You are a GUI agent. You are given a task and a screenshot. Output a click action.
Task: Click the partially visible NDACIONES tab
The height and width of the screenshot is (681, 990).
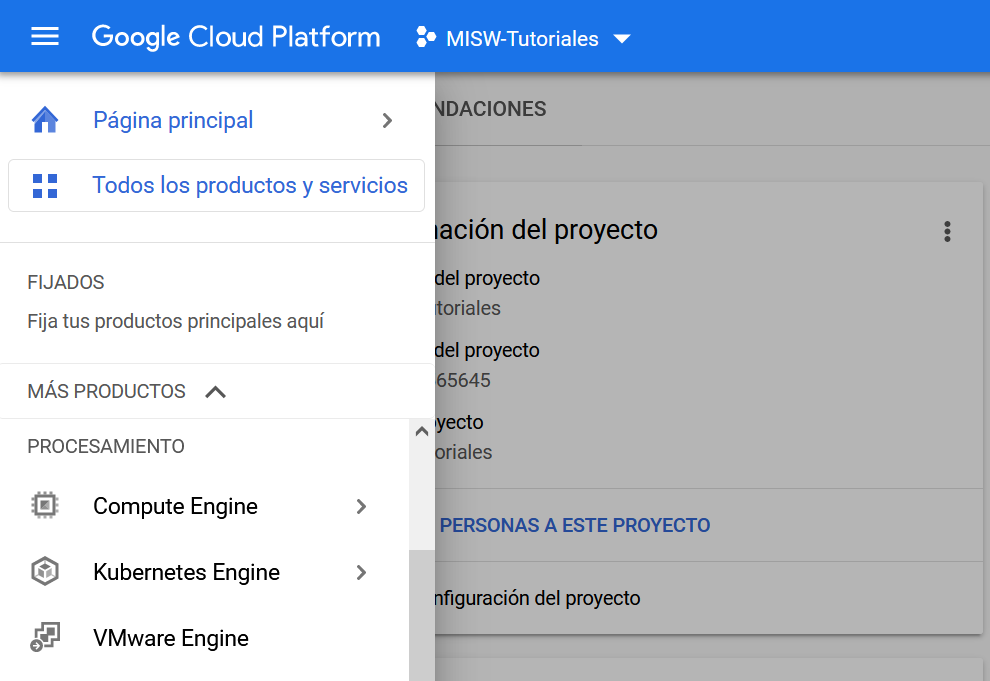pyautogui.click(x=490, y=109)
